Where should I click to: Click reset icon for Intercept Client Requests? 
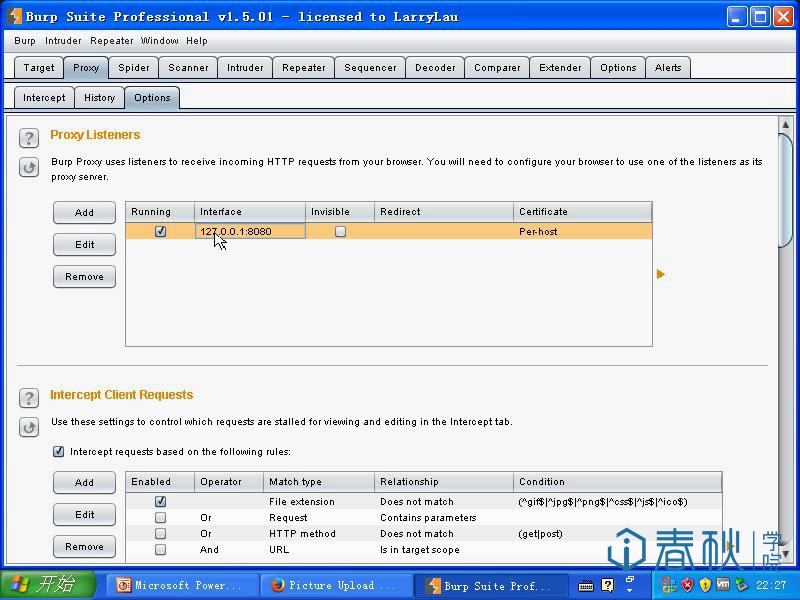(x=29, y=428)
